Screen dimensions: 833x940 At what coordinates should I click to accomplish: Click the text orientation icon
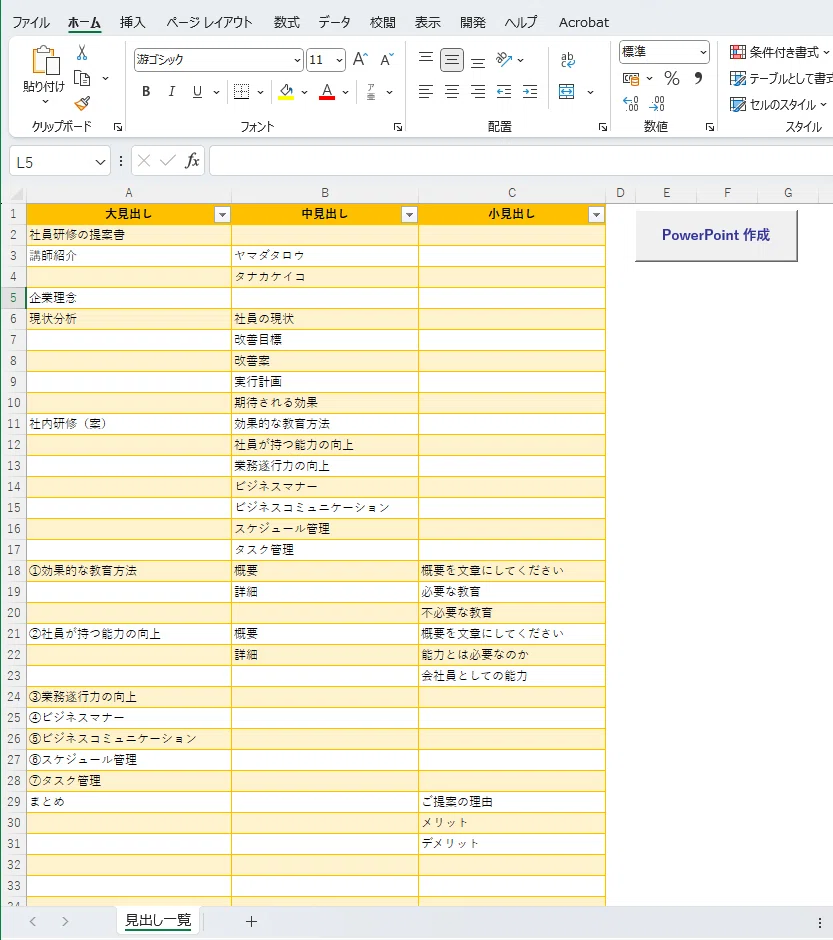pos(504,59)
